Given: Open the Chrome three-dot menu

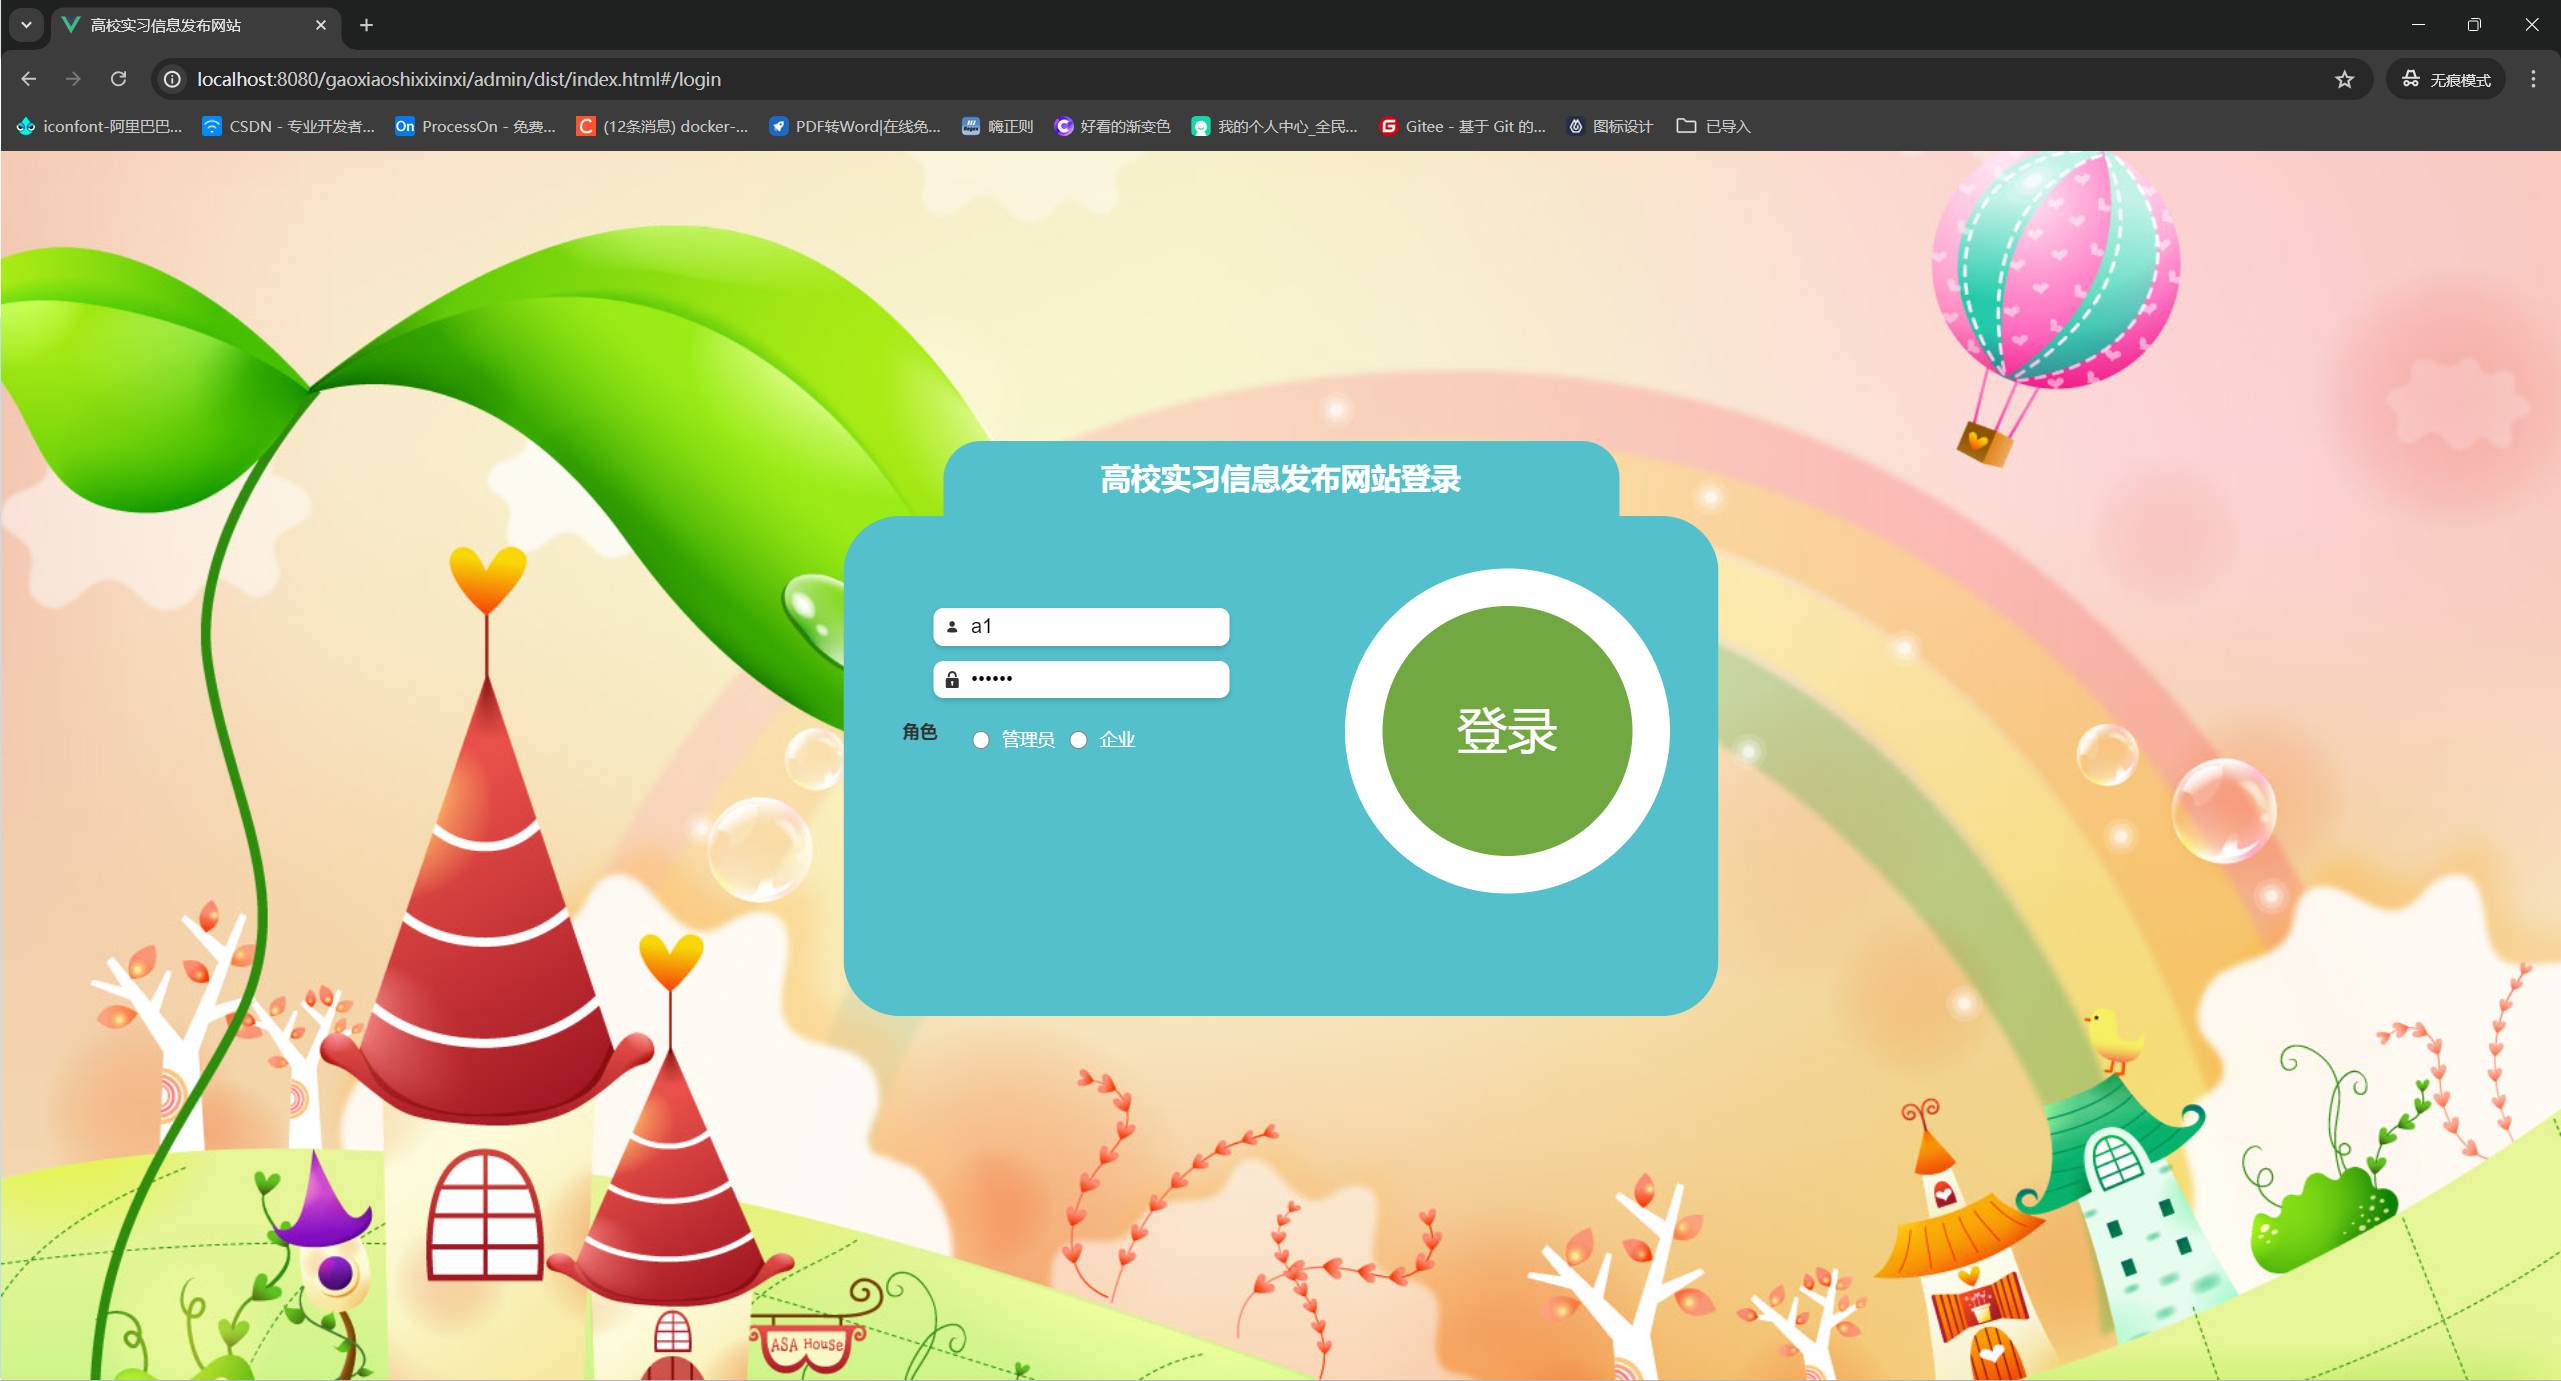Looking at the screenshot, I should (x=2533, y=79).
